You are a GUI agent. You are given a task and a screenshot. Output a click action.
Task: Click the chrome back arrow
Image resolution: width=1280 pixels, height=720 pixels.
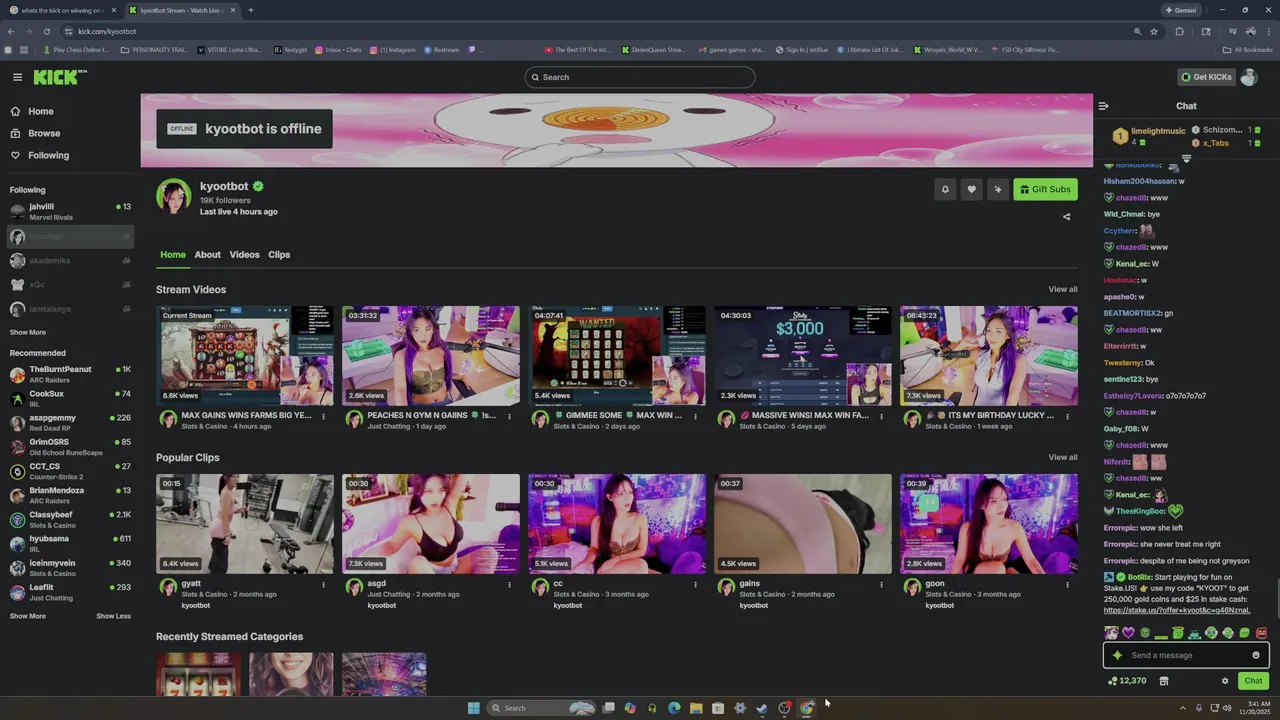[x=9, y=31]
